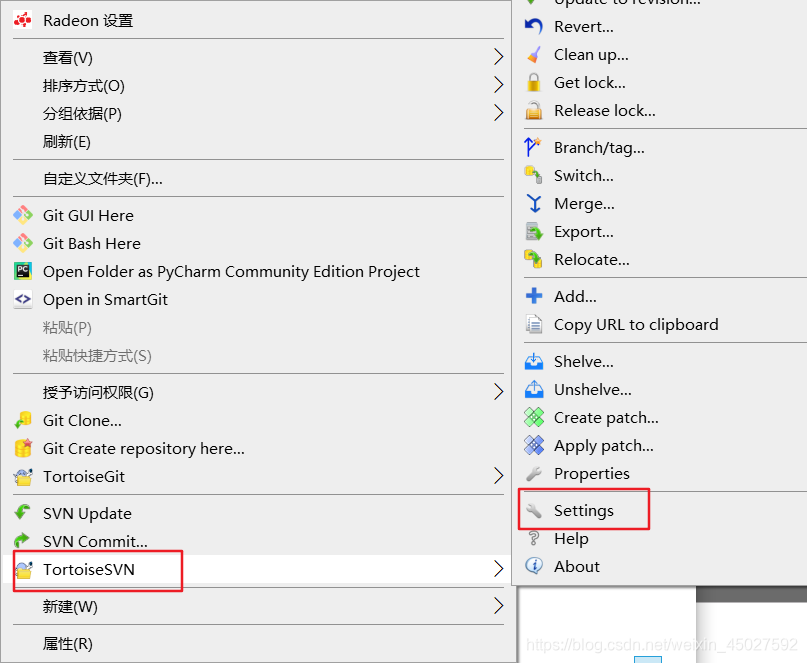Select the Properties label in submenu
The image size is (807, 663).
click(x=592, y=474)
